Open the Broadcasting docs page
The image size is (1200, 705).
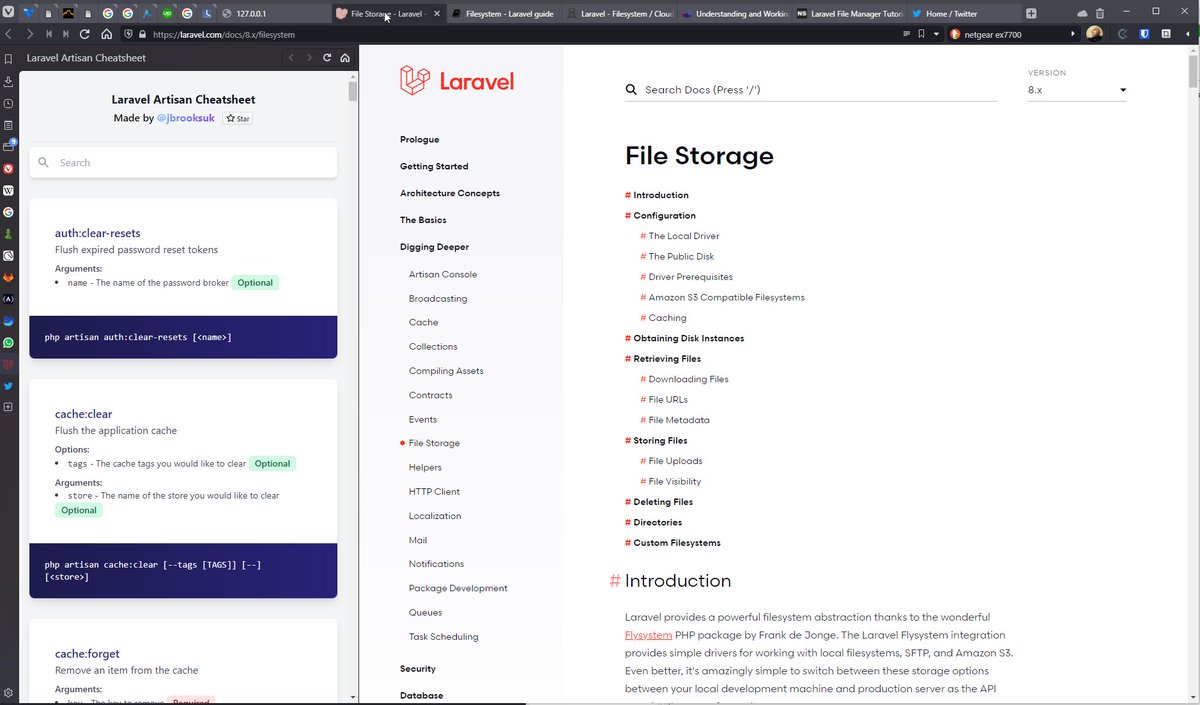pos(438,299)
